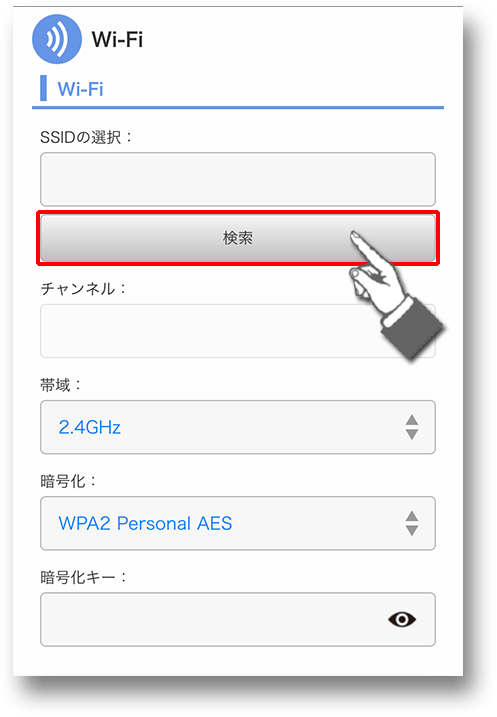Viewport: 497px width, 717px height.
Task: Focus the 暗号化キー input field
Action: [x=238, y=620]
